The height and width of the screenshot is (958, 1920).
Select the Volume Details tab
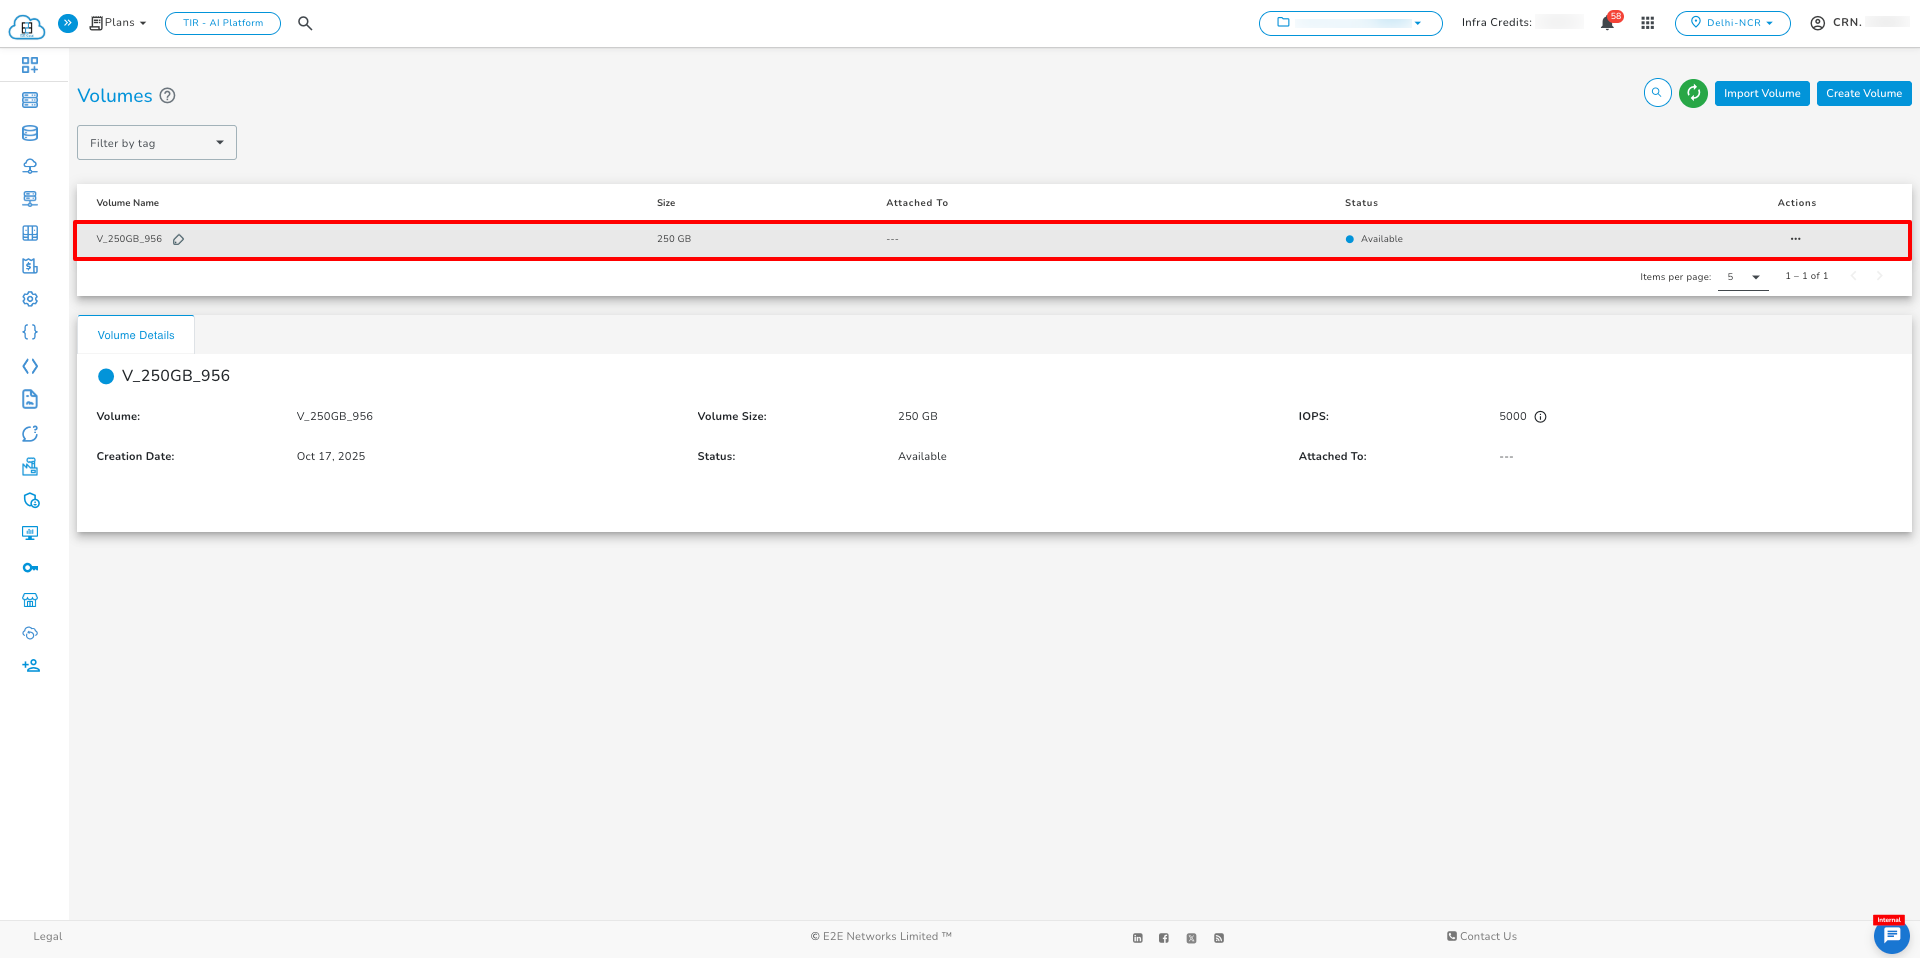(x=136, y=335)
